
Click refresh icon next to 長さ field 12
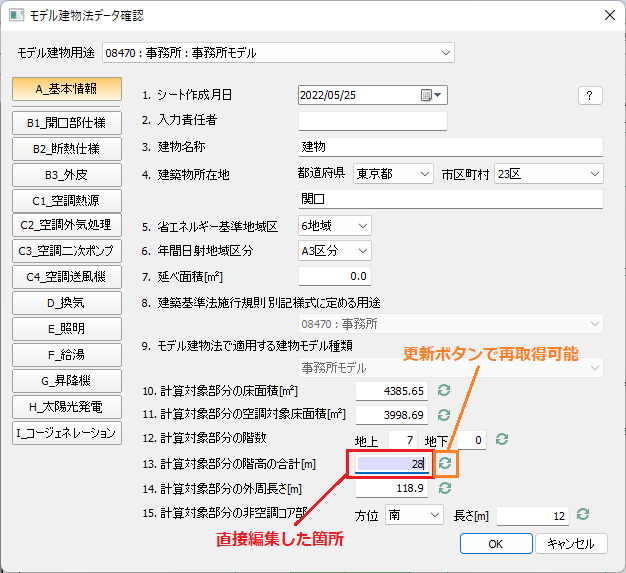(x=583, y=514)
